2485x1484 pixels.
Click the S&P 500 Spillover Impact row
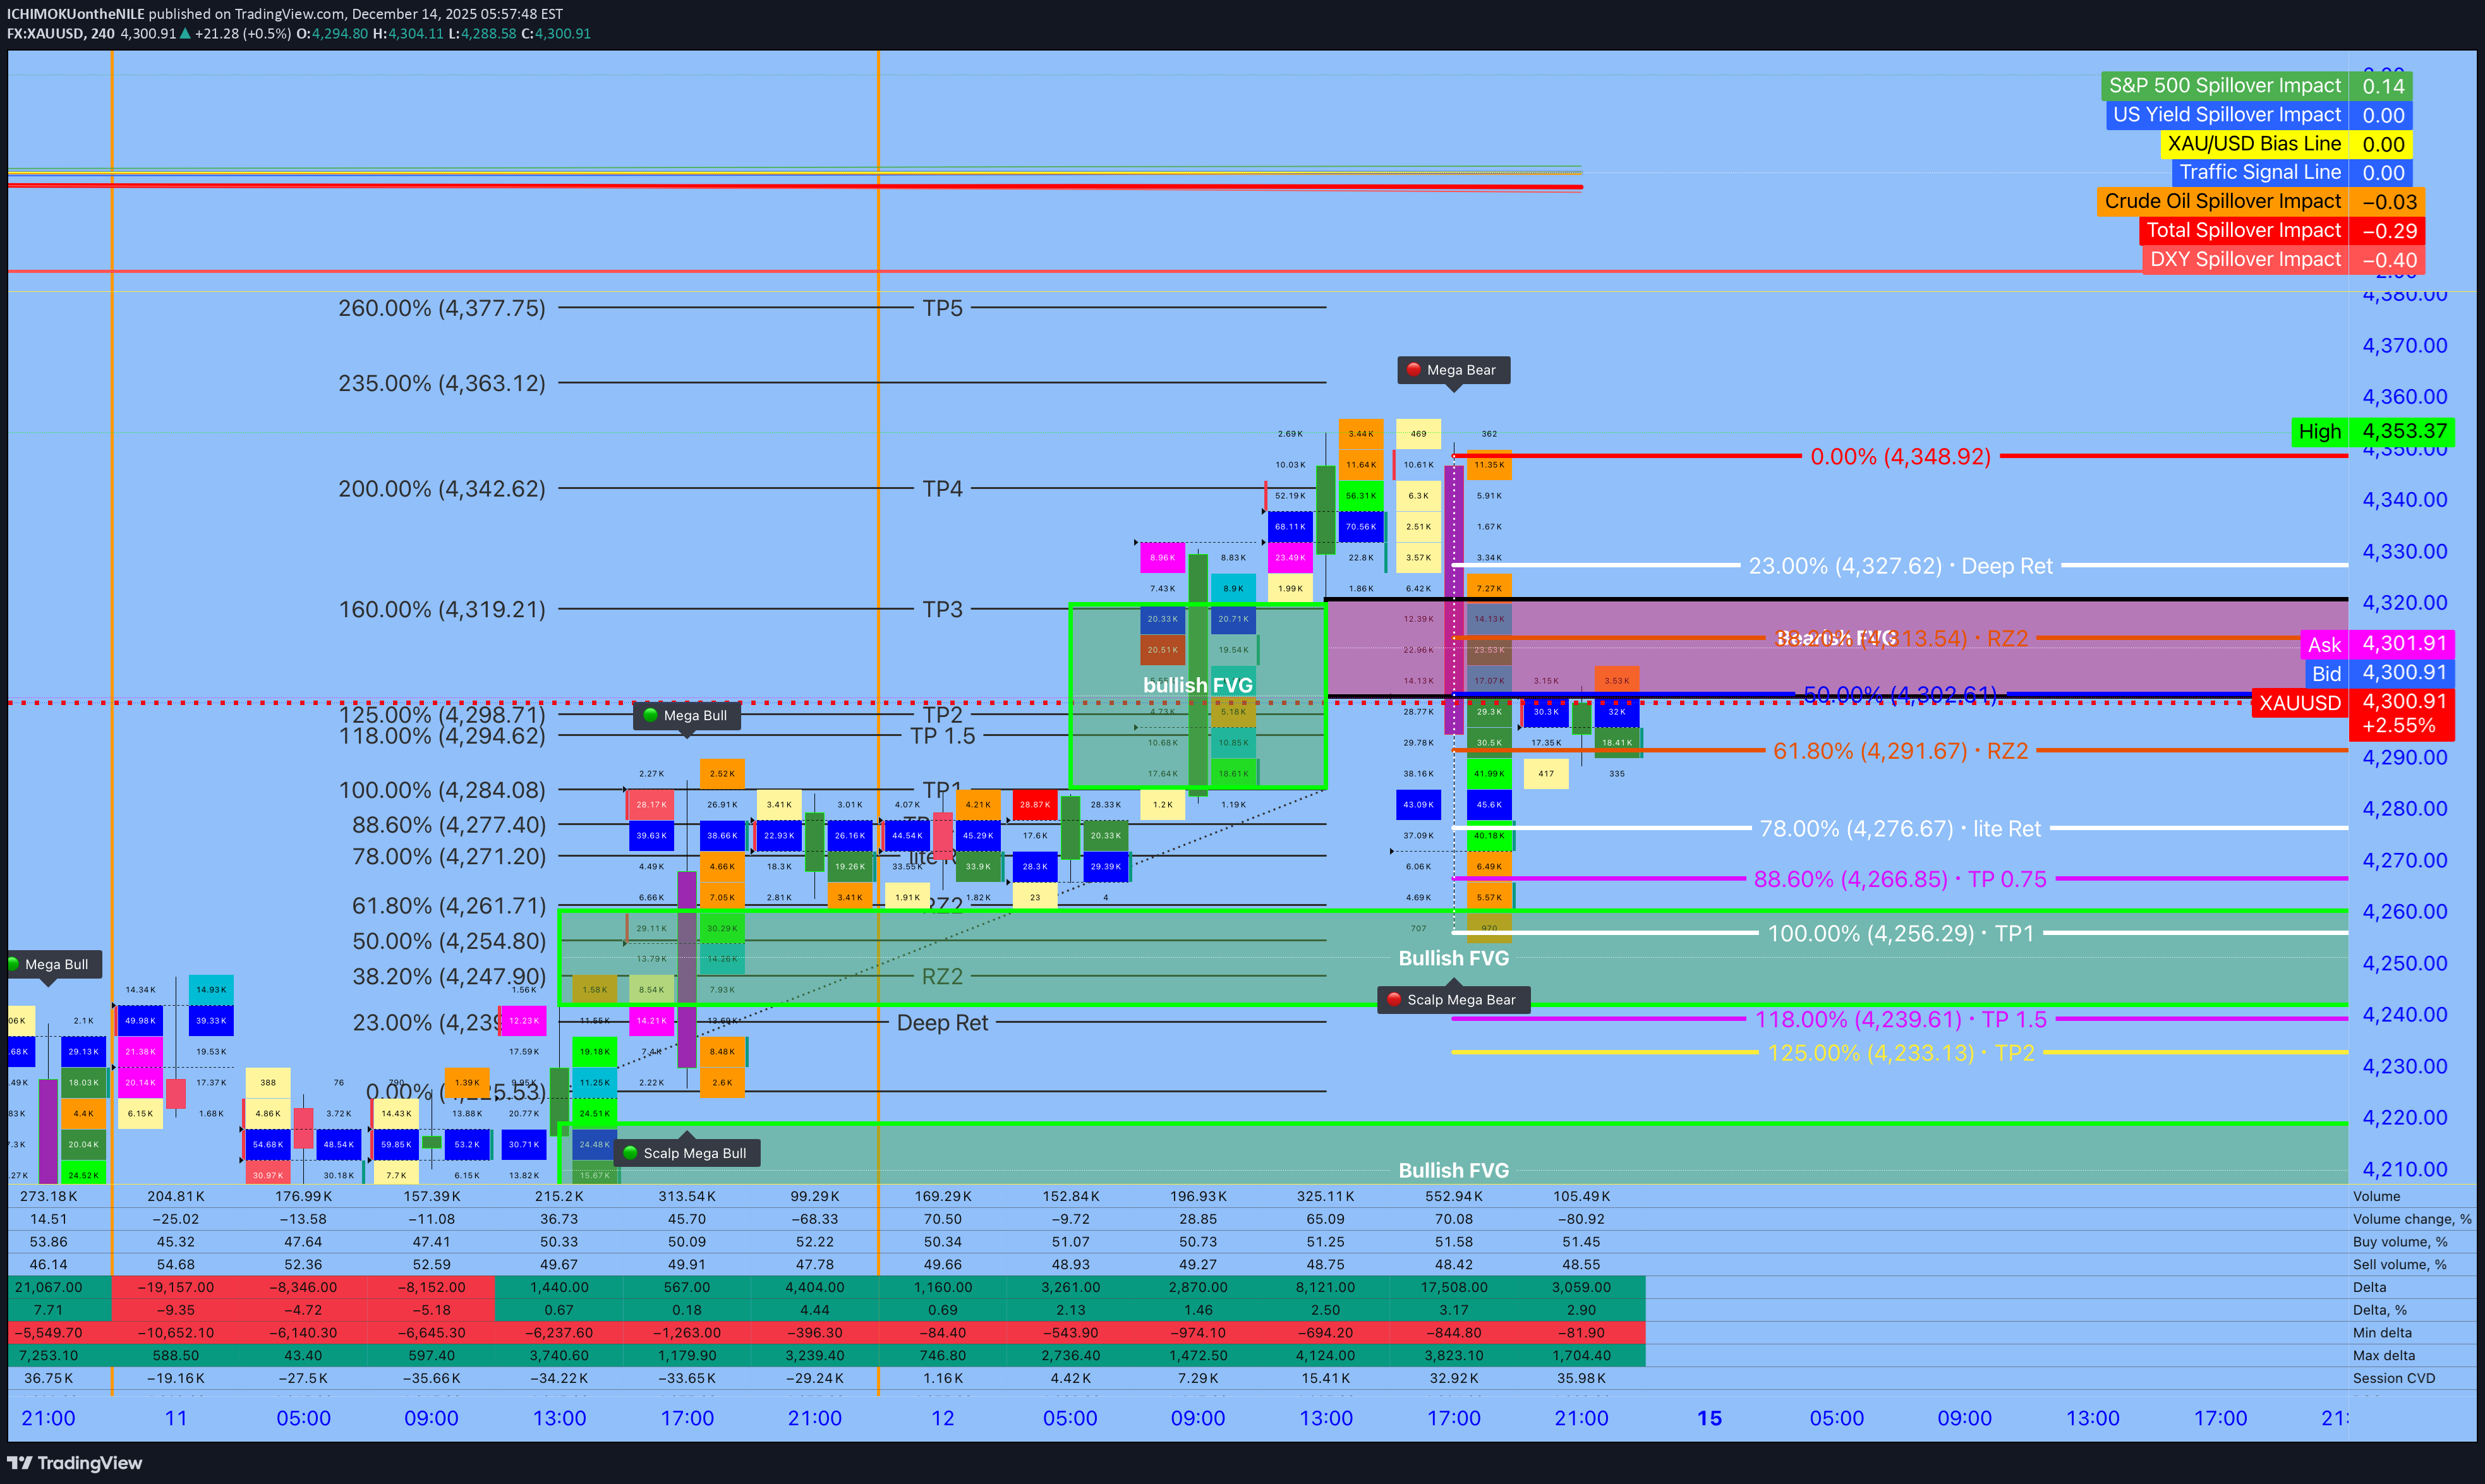click(x=2225, y=86)
